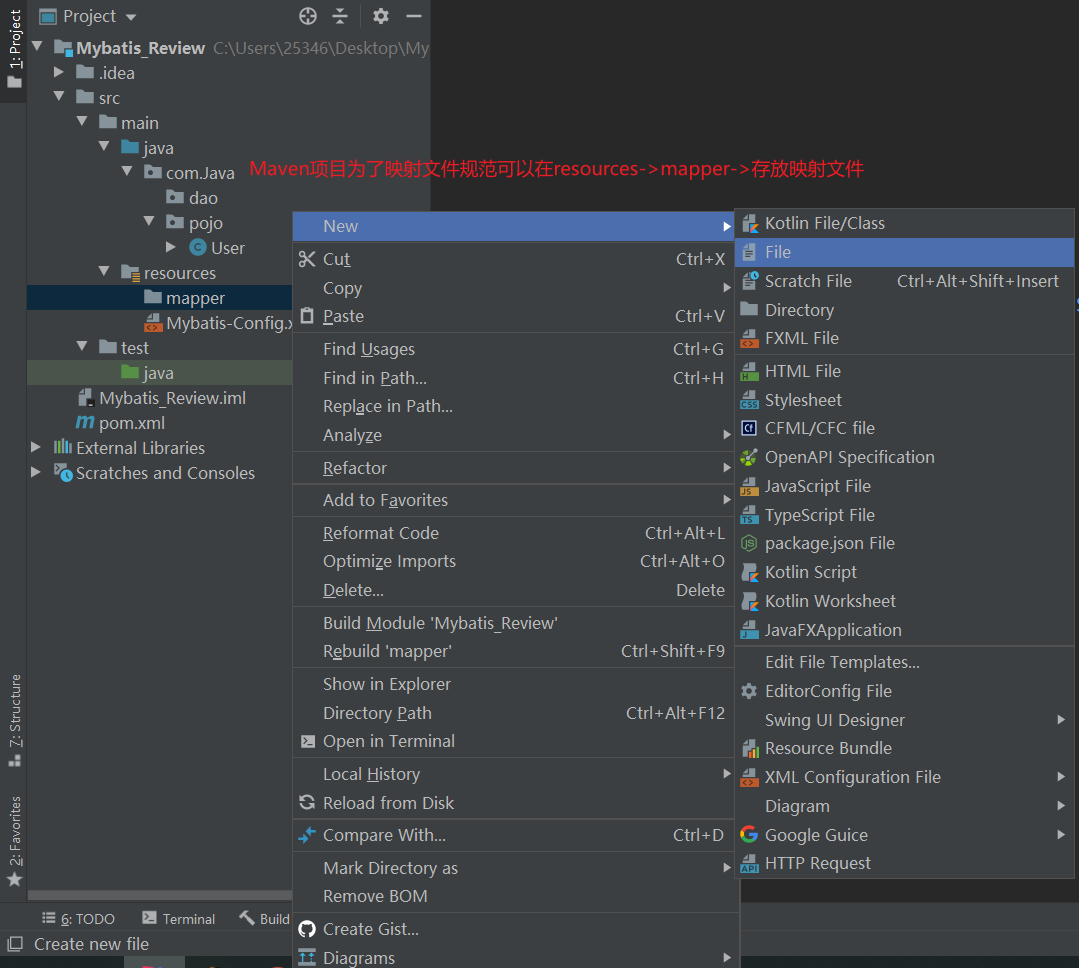The image size is (1079, 968).
Task: Expand External Libraries node arrow
Action: 36,447
